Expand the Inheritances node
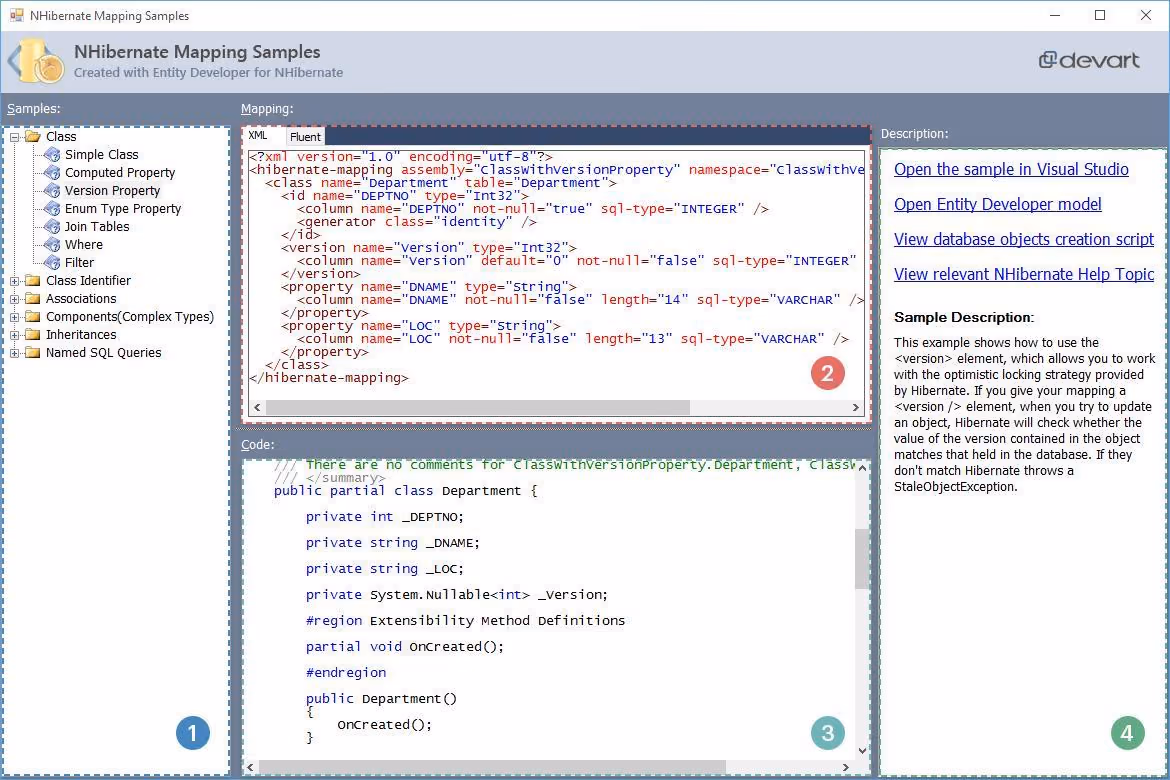Viewport: 1170px width, 780px height. coord(14,335)
